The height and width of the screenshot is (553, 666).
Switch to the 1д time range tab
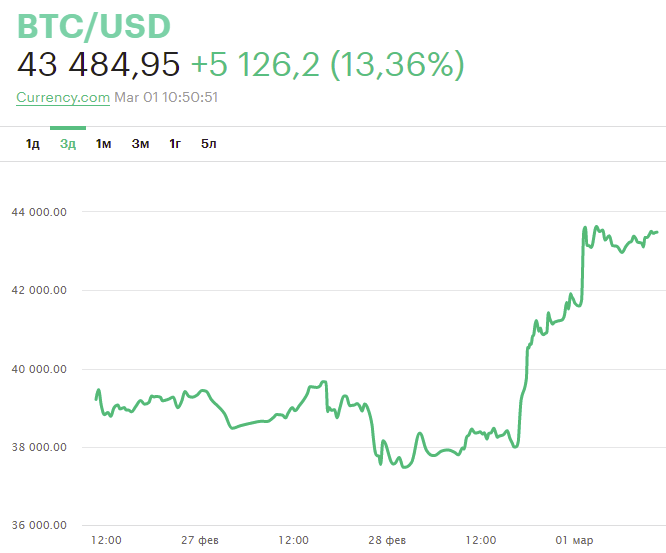pyautogui.click(x=33, y=144)
